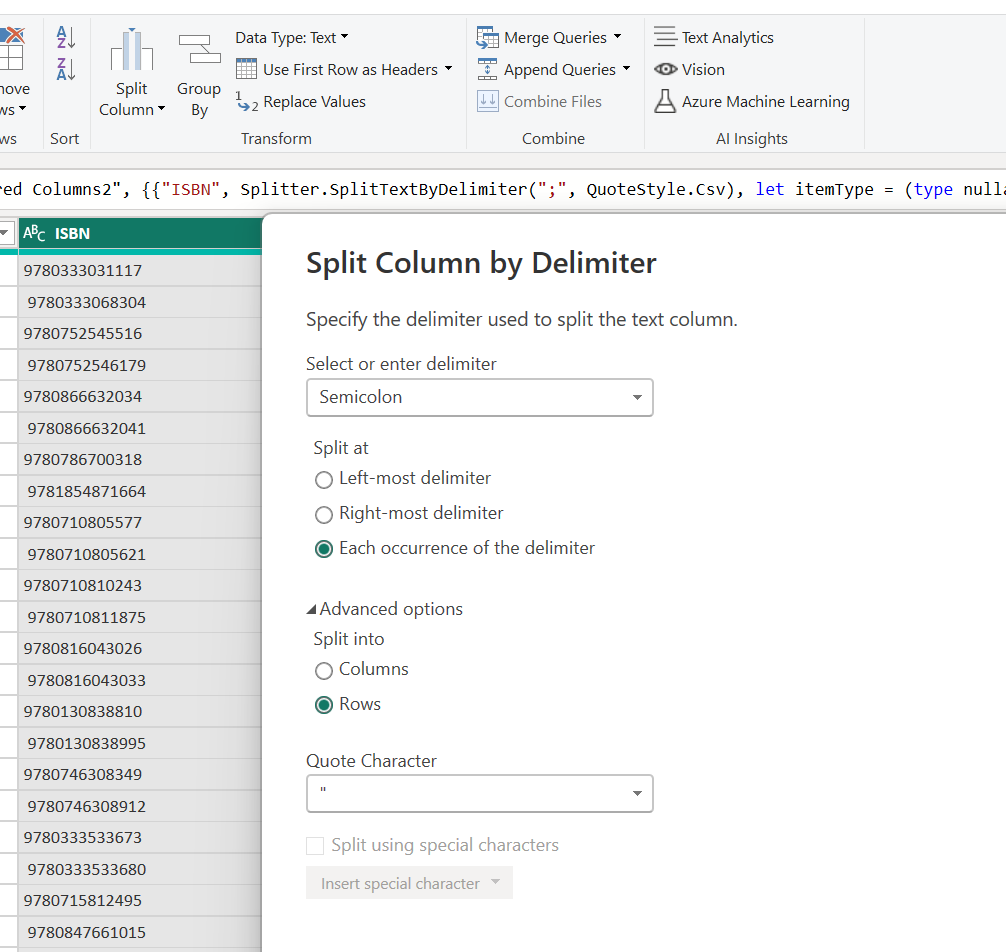Select cell 9780746308912
This screenshot has height=952, width=1006.
pyautogui.click(x=140, y=805)
